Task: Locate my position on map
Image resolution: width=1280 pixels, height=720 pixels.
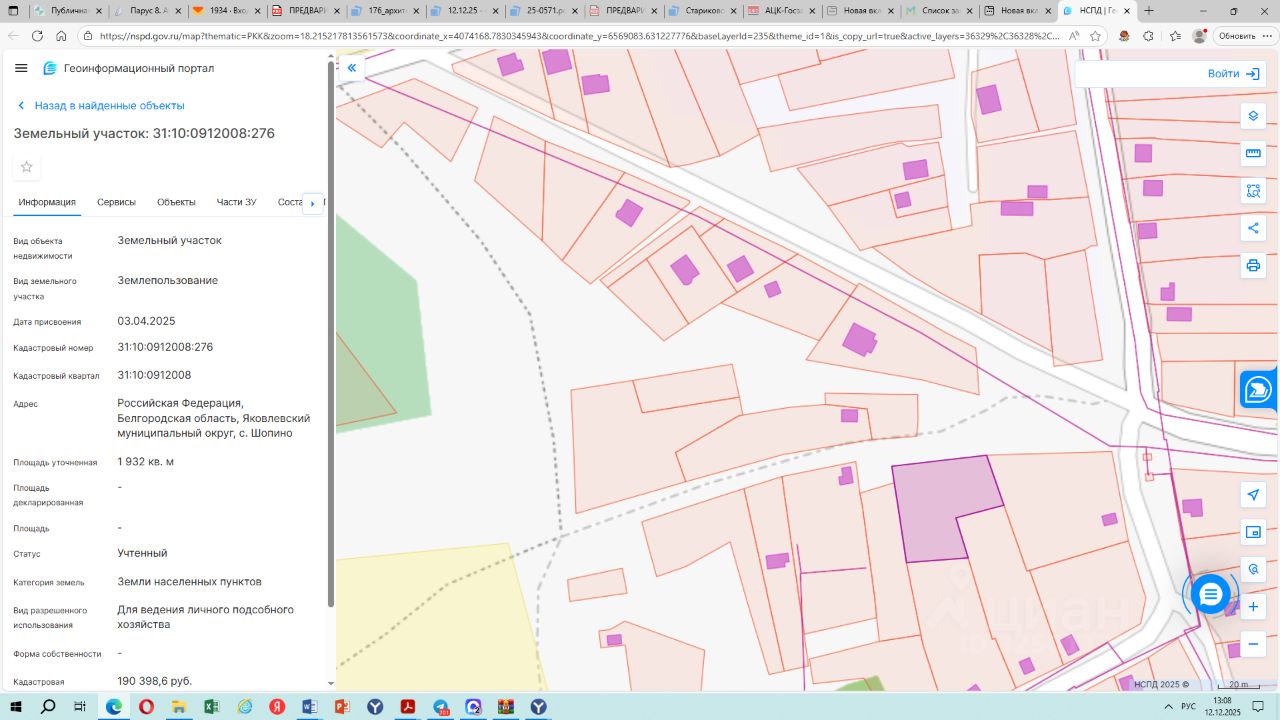Action: [x=1253, y=495]
